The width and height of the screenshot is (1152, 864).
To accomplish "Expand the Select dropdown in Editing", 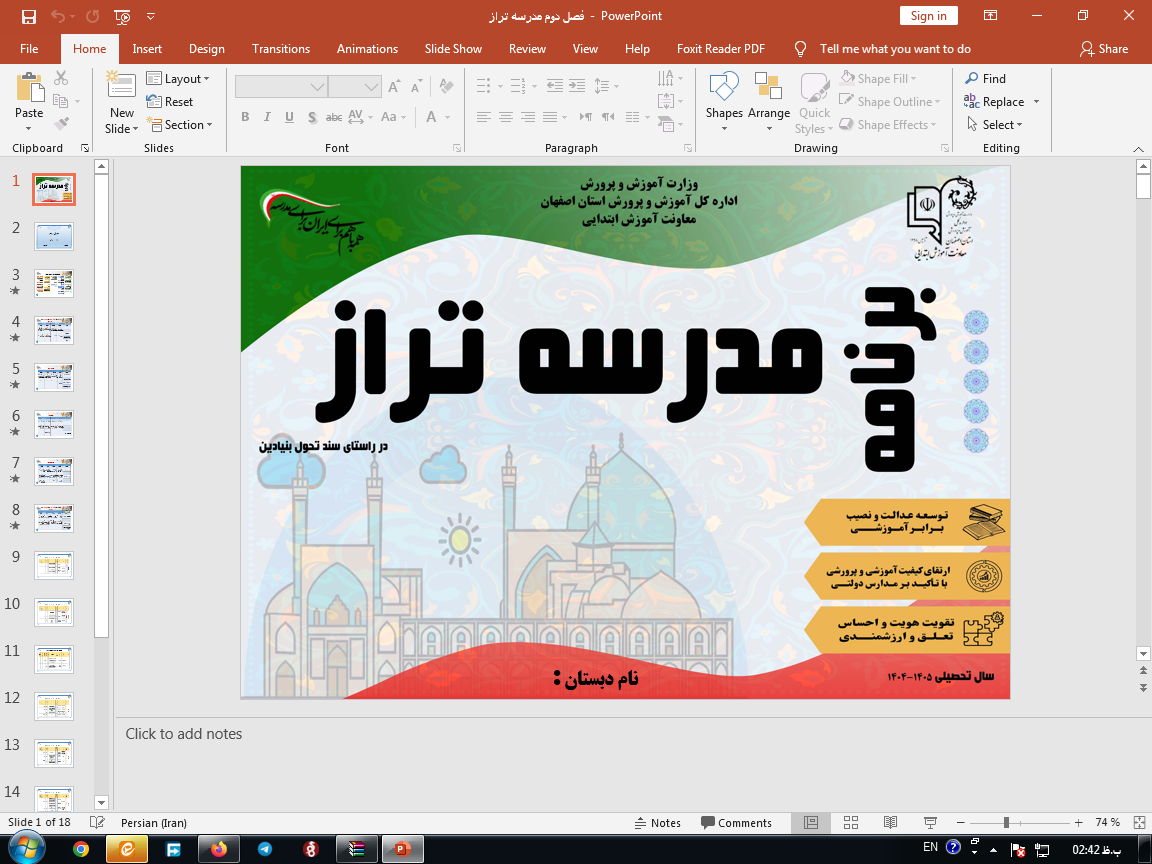I will [995, 125].
